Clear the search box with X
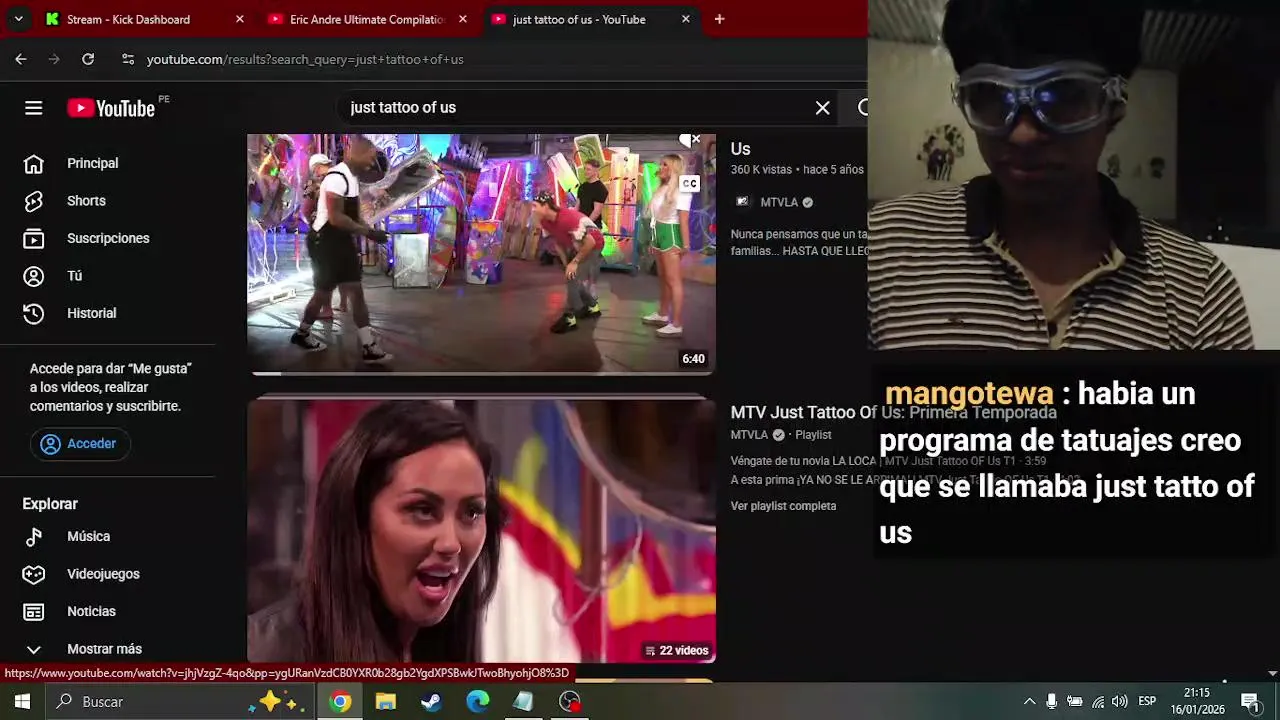The image size is (1280, 720). pyautogui.click(x=822, y=108)
